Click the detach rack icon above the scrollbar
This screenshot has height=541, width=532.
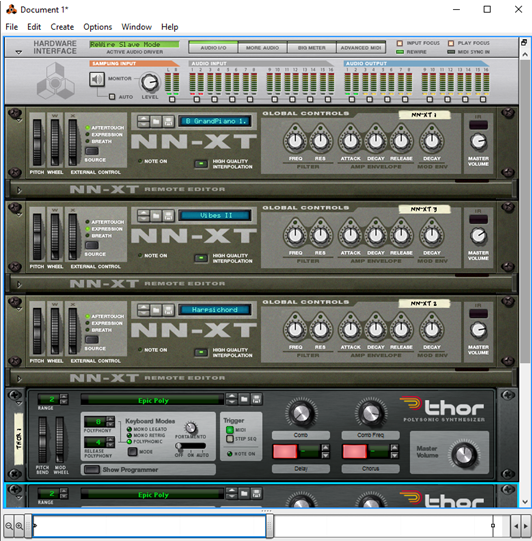tap(524, 42)
